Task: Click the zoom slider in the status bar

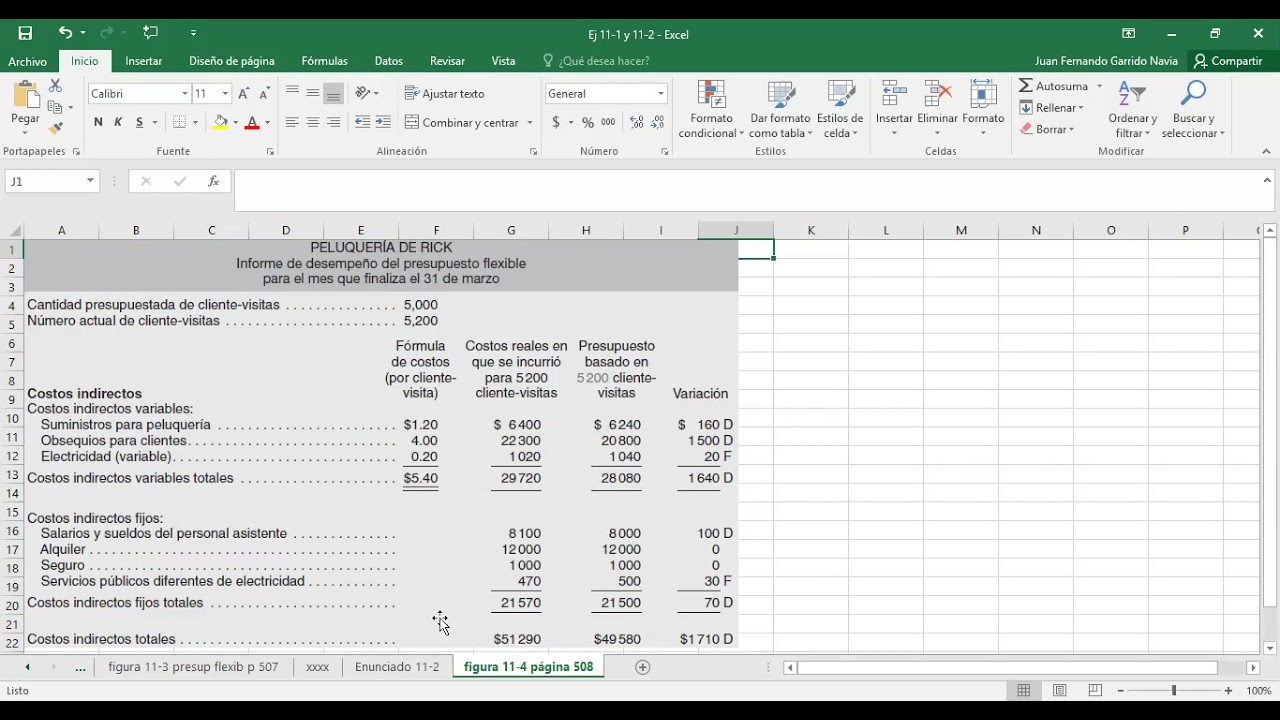Action: pos(1174,691)
